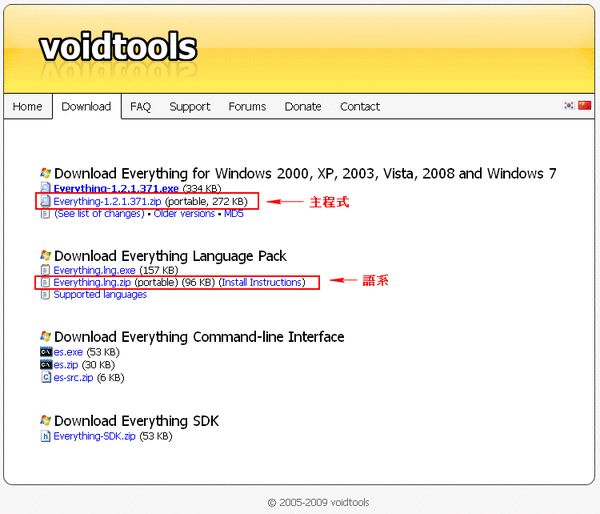Click Windows logo beside Everything SDK heading
Screen dimensions: 600x514
click(46, 420)
